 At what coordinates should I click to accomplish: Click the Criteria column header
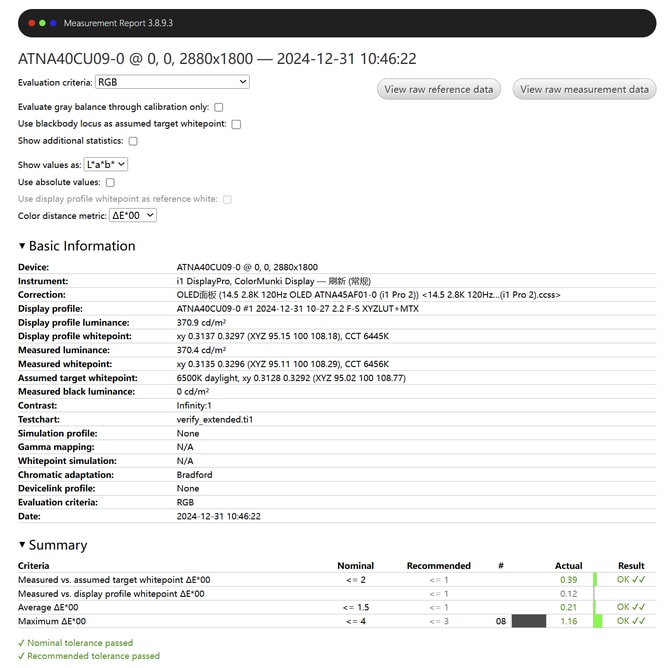33,566
